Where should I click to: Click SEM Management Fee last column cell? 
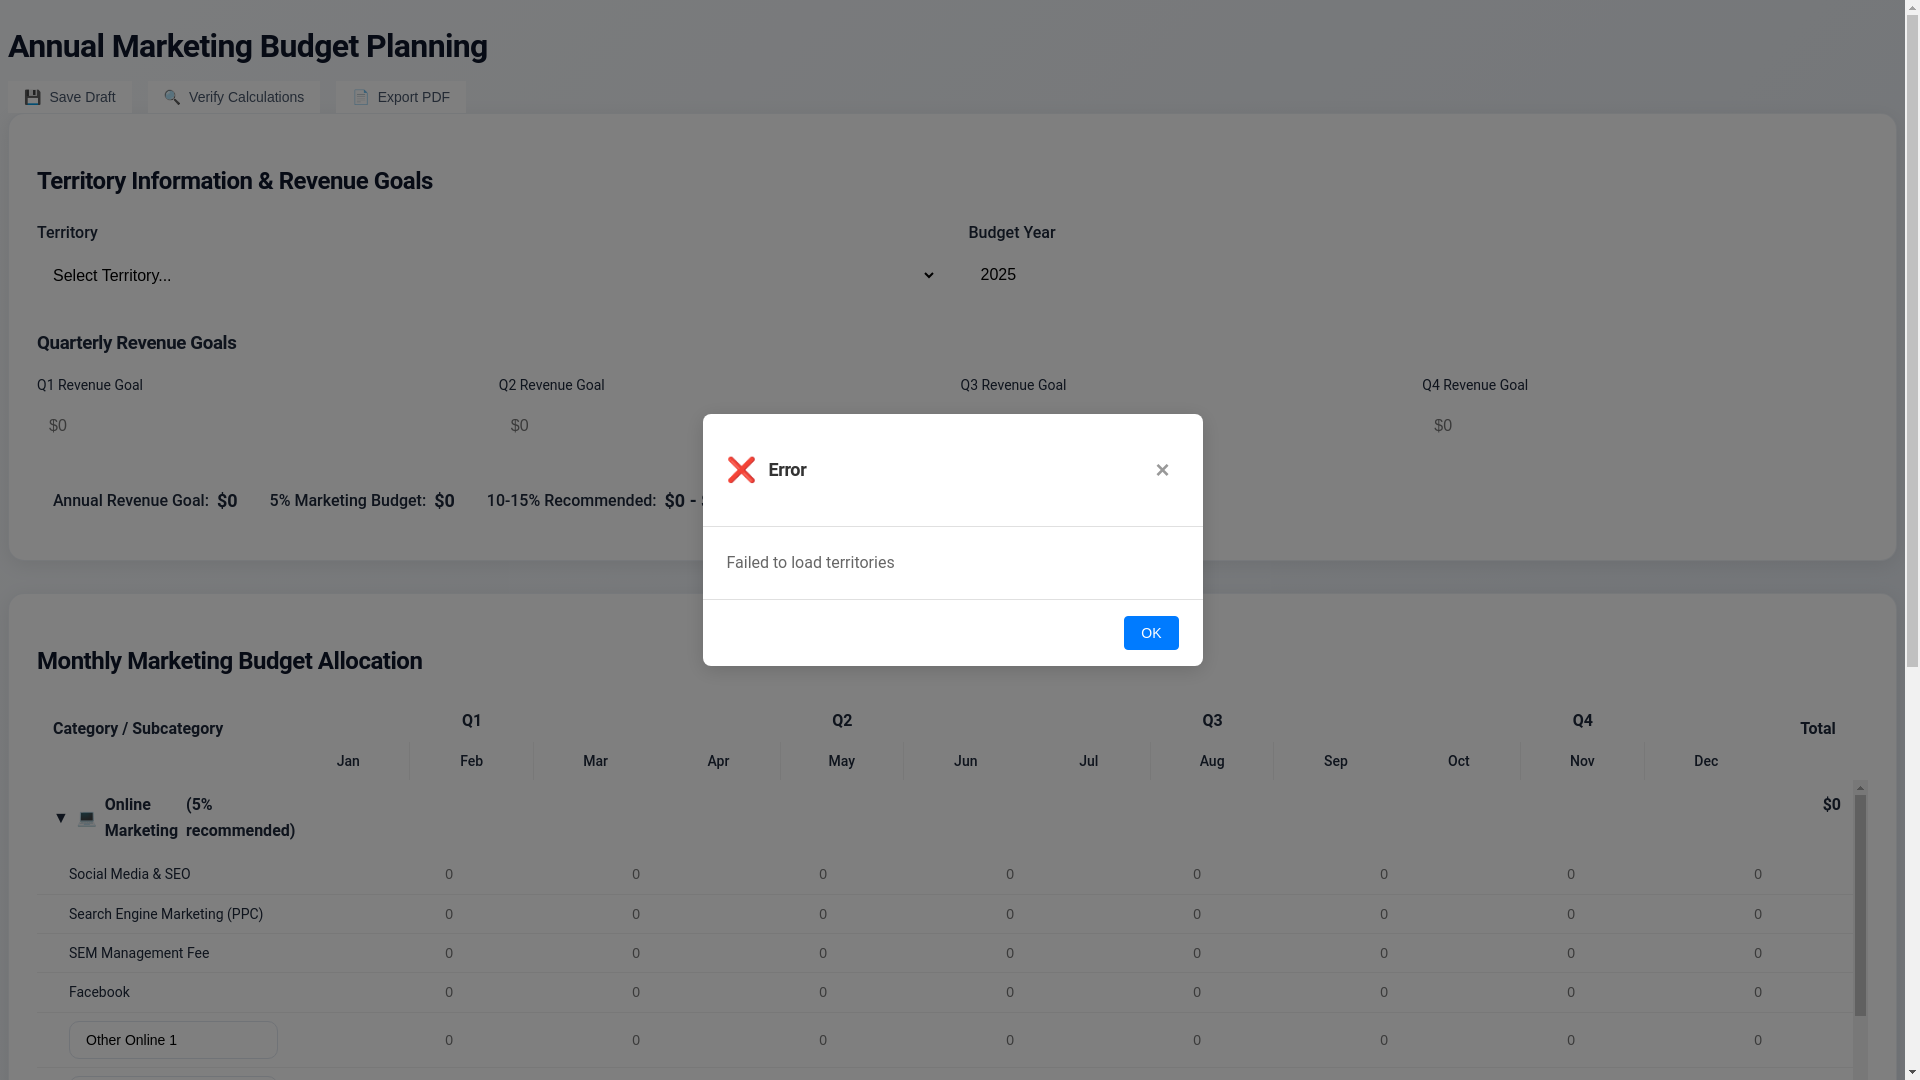1758,953
